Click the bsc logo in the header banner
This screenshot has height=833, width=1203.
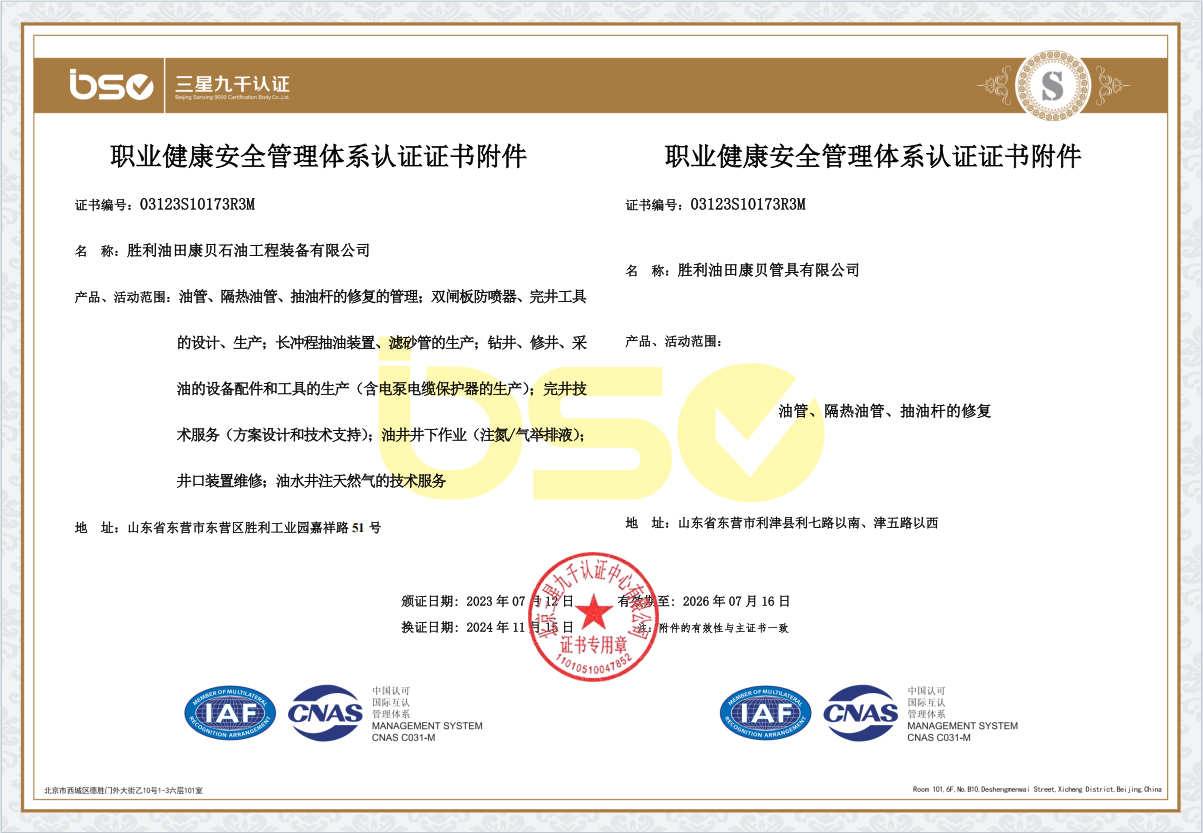point(111,85)
